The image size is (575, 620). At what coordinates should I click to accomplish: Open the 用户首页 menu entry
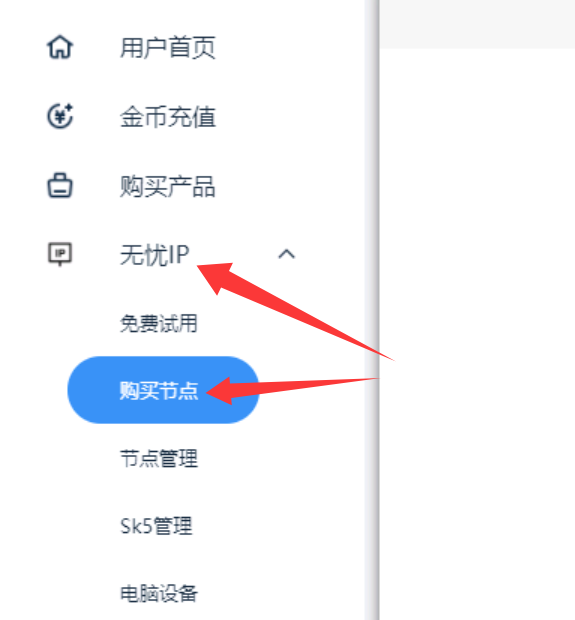(x=168, y=47)
